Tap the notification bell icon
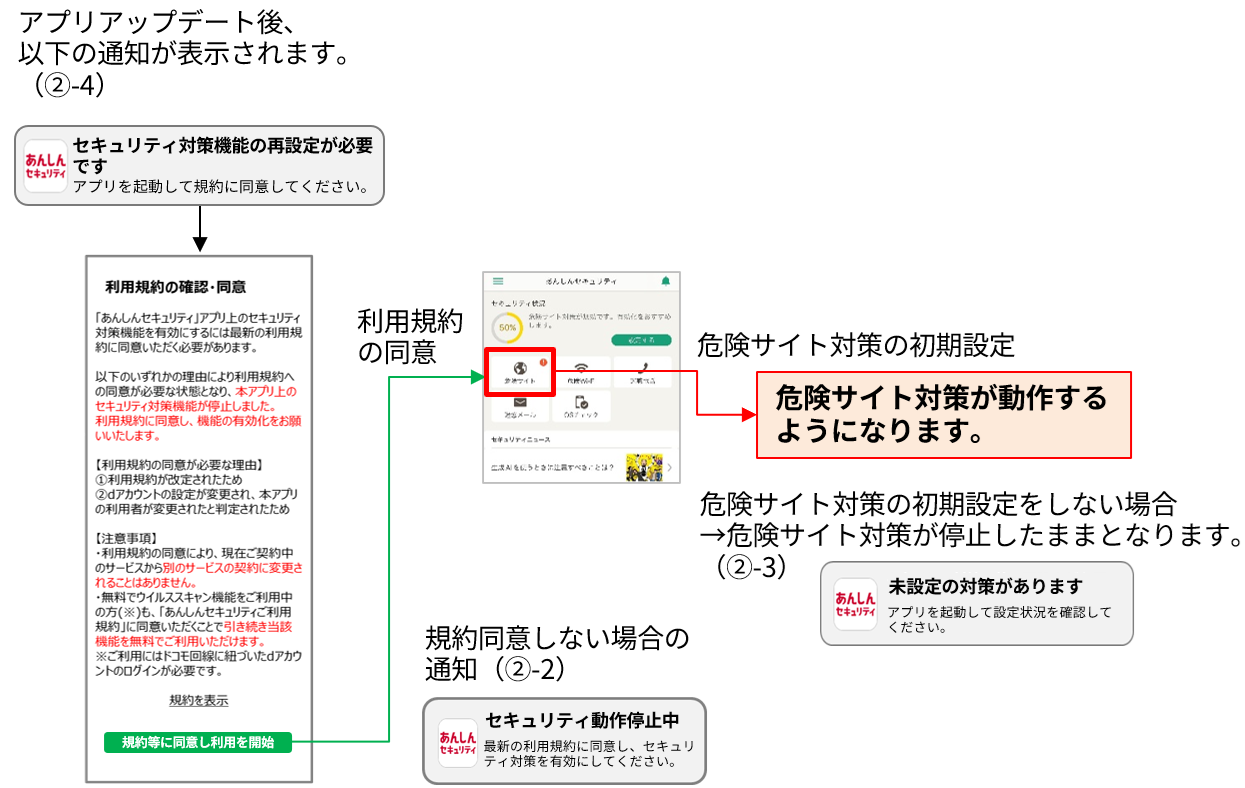 [666, 282]
